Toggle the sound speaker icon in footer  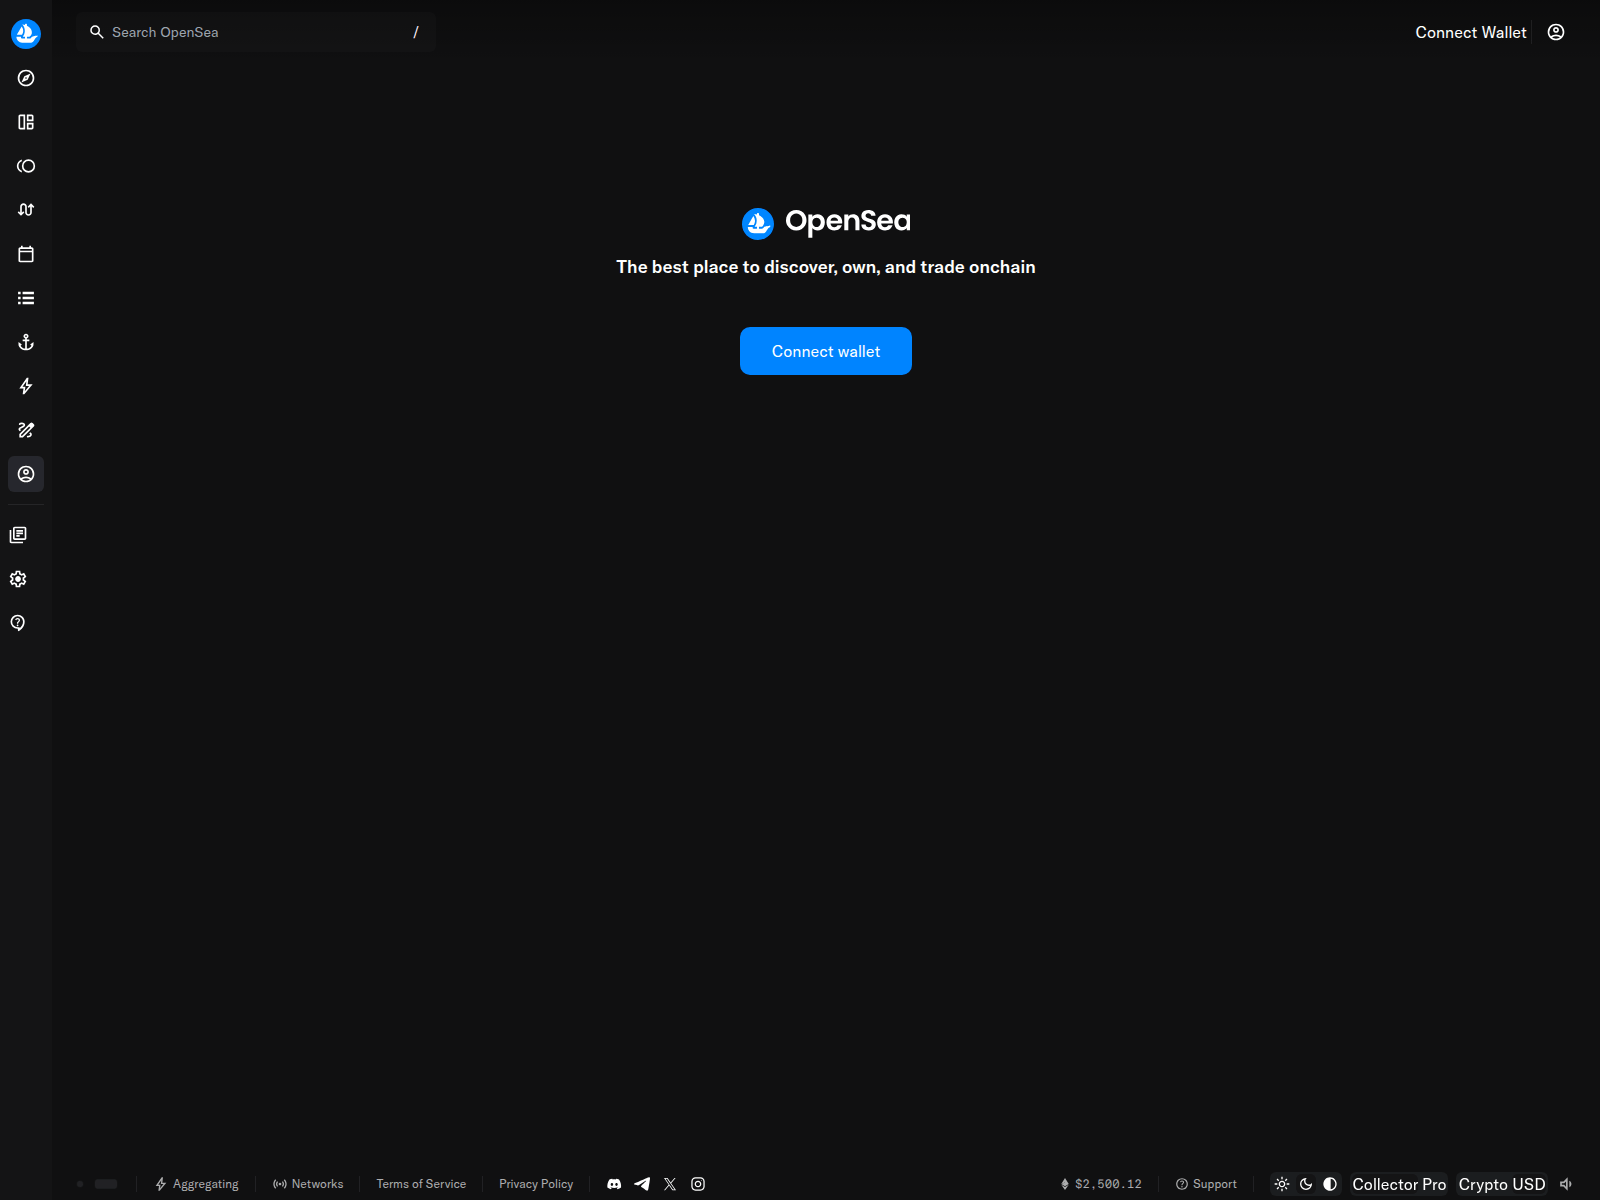click(x=1566, y=1184)
